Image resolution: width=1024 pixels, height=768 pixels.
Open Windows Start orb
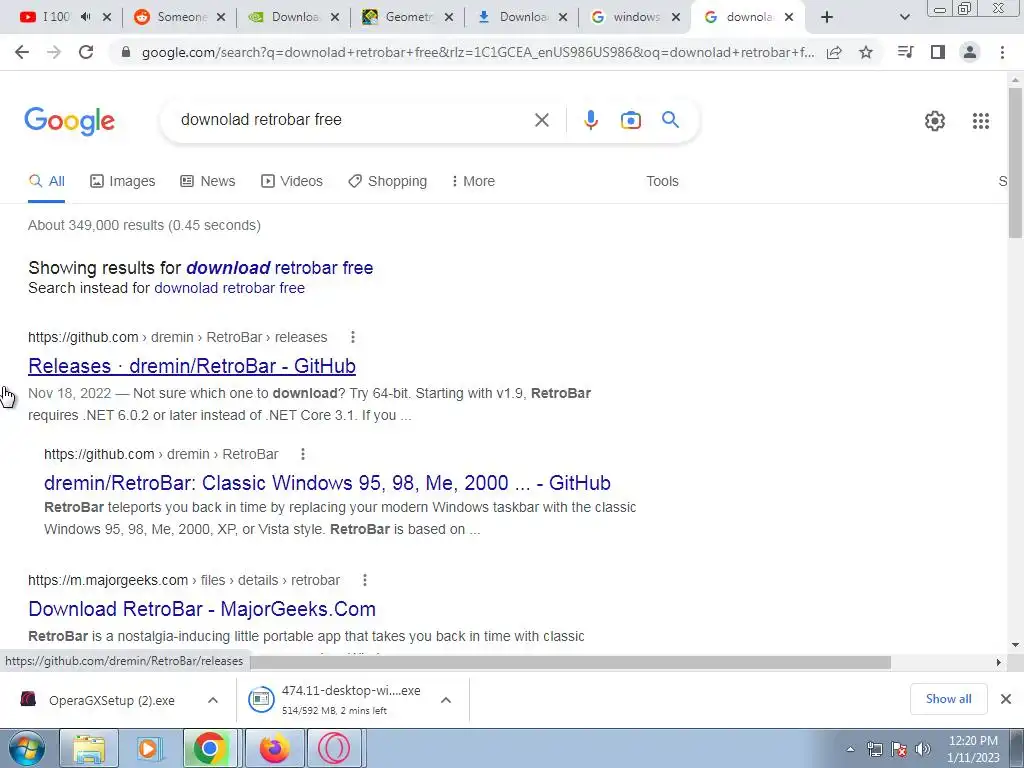pos(27,748)
